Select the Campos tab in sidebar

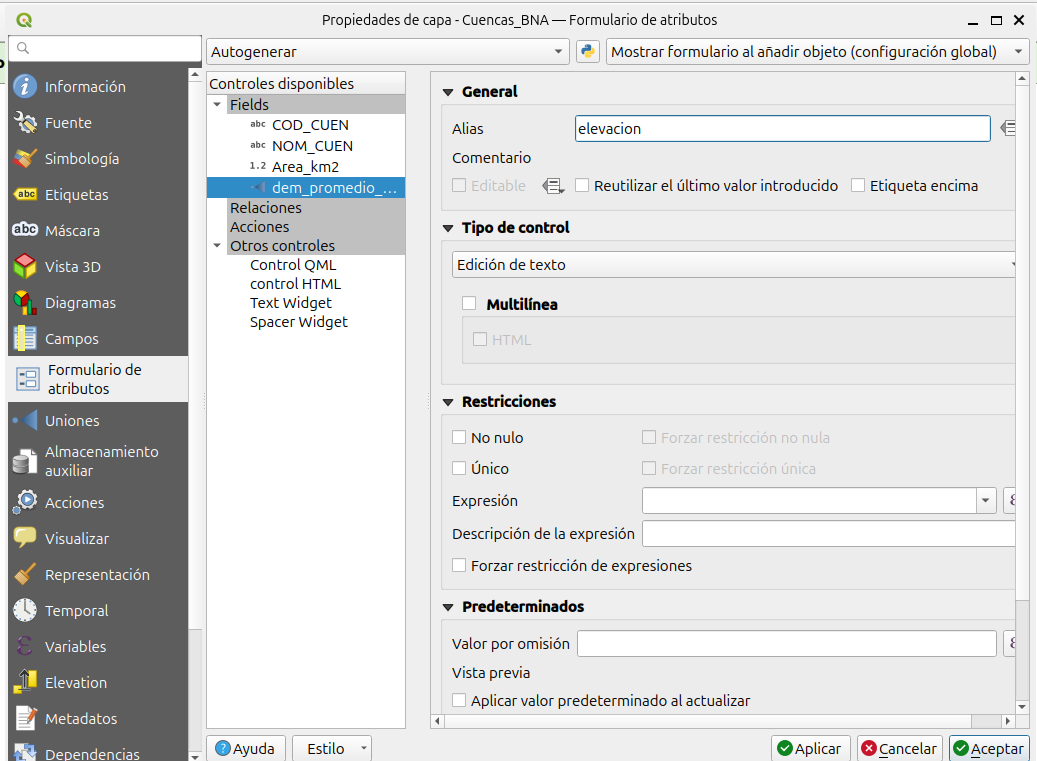[x=71, y=339]
